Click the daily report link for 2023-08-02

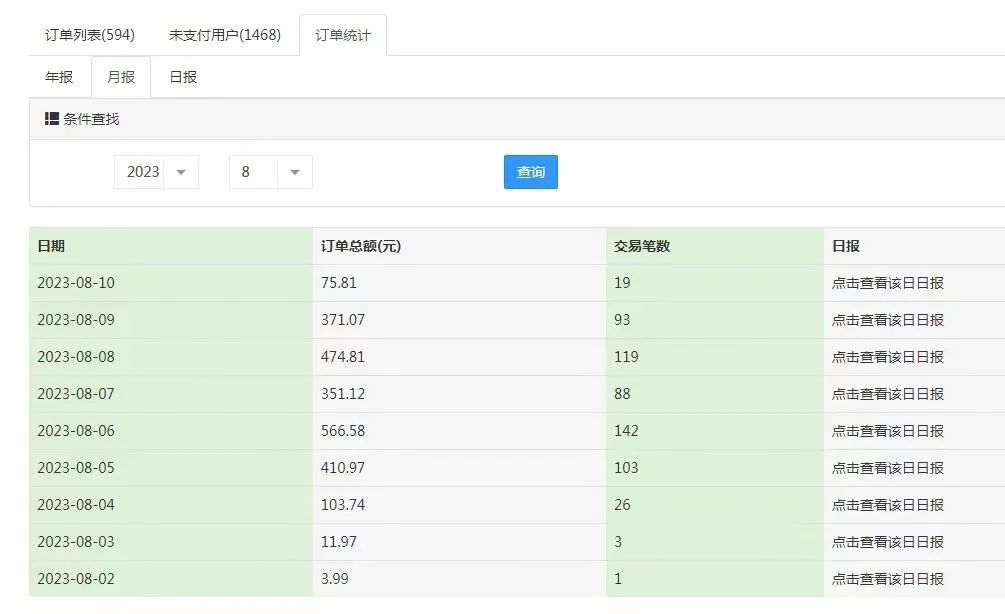point(889,578)
